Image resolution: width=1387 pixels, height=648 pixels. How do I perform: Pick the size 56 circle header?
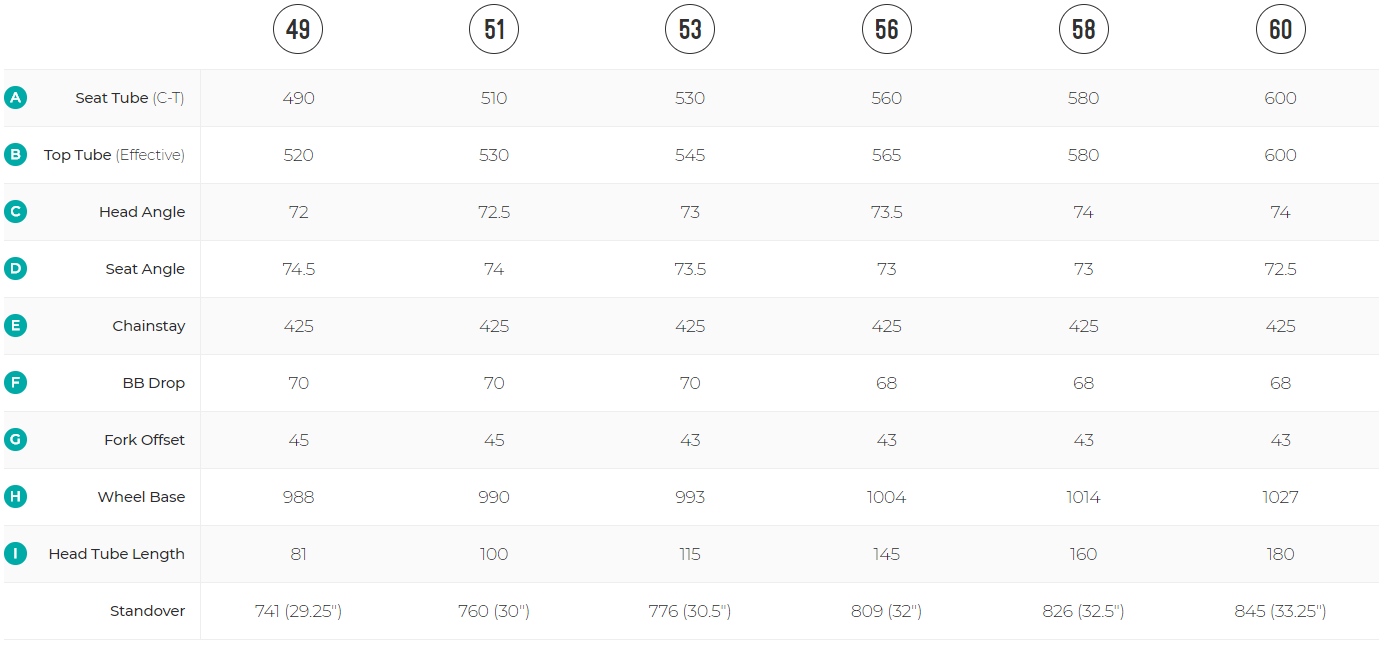tap(887, 30)
